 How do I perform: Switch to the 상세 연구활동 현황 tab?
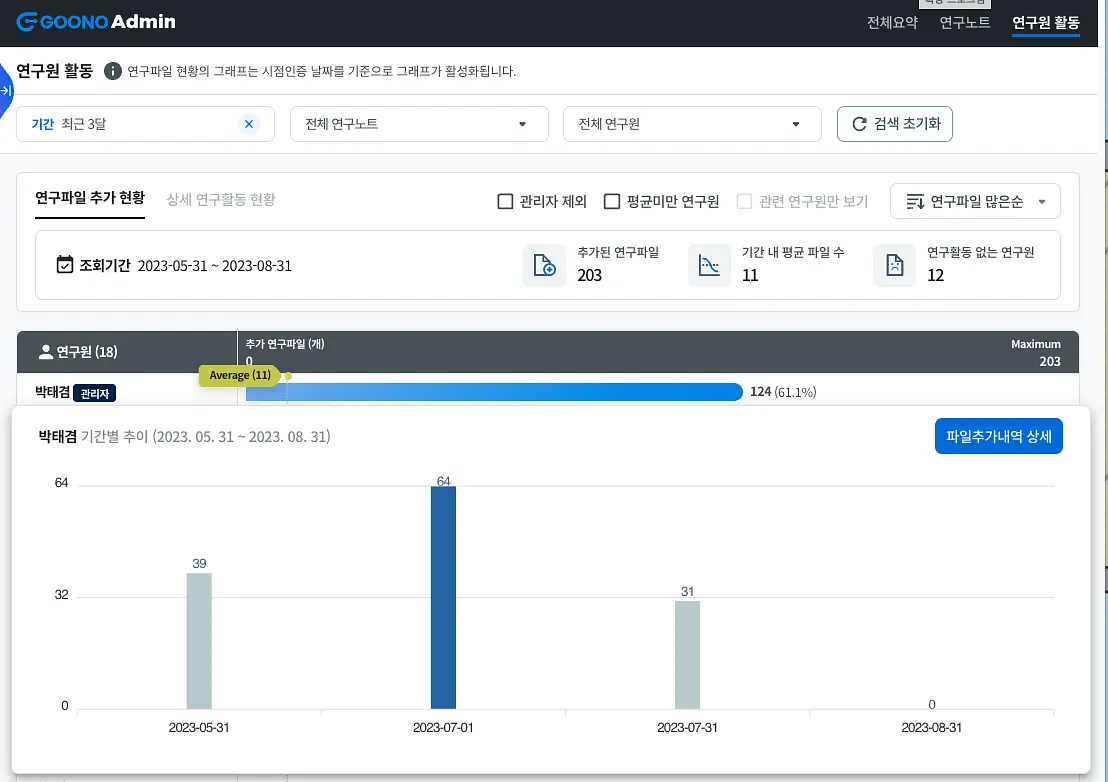pyautogui.click(x=221, y=200)
